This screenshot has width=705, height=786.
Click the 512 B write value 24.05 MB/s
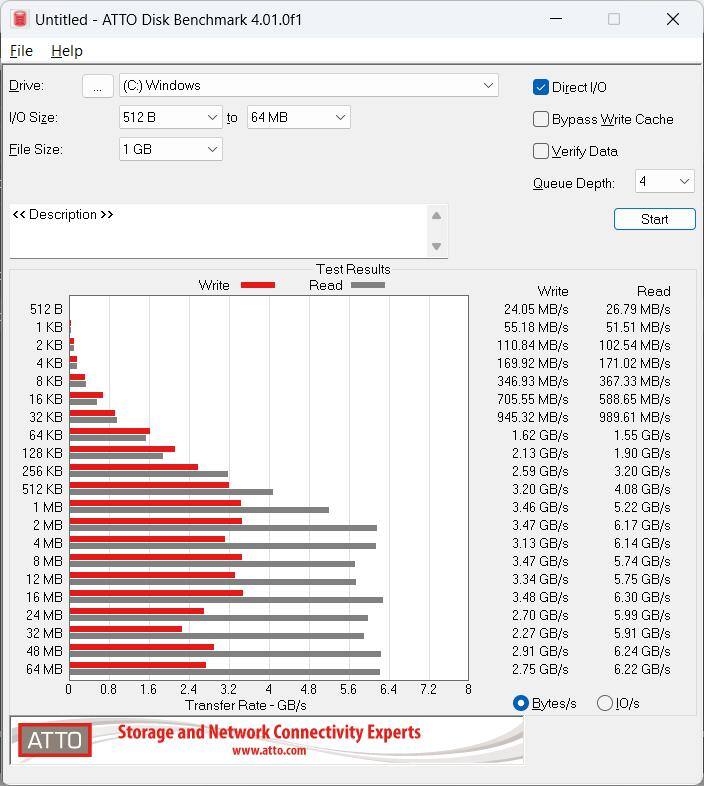pos(536,309)
